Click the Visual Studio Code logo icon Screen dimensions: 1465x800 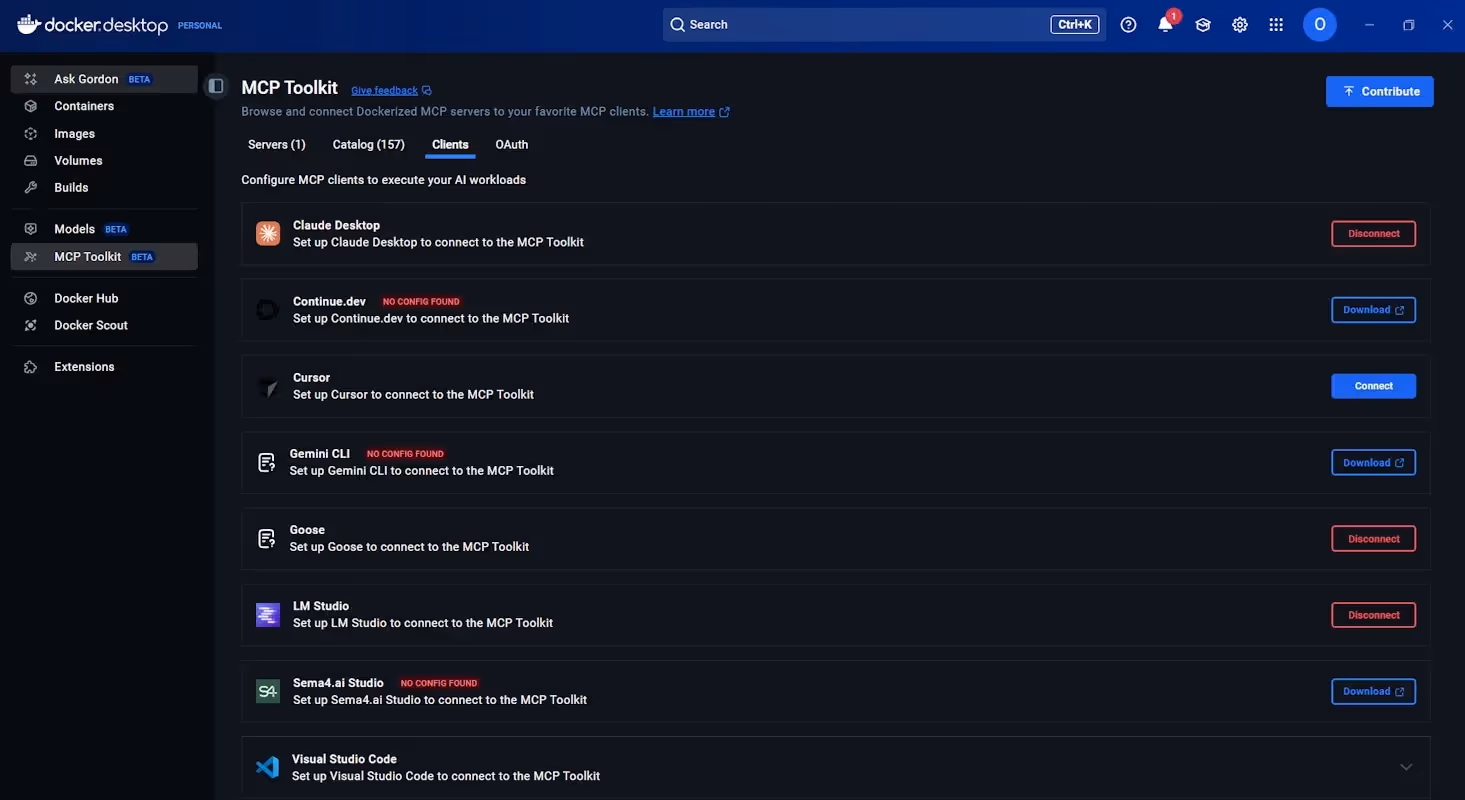coord(267,767)
